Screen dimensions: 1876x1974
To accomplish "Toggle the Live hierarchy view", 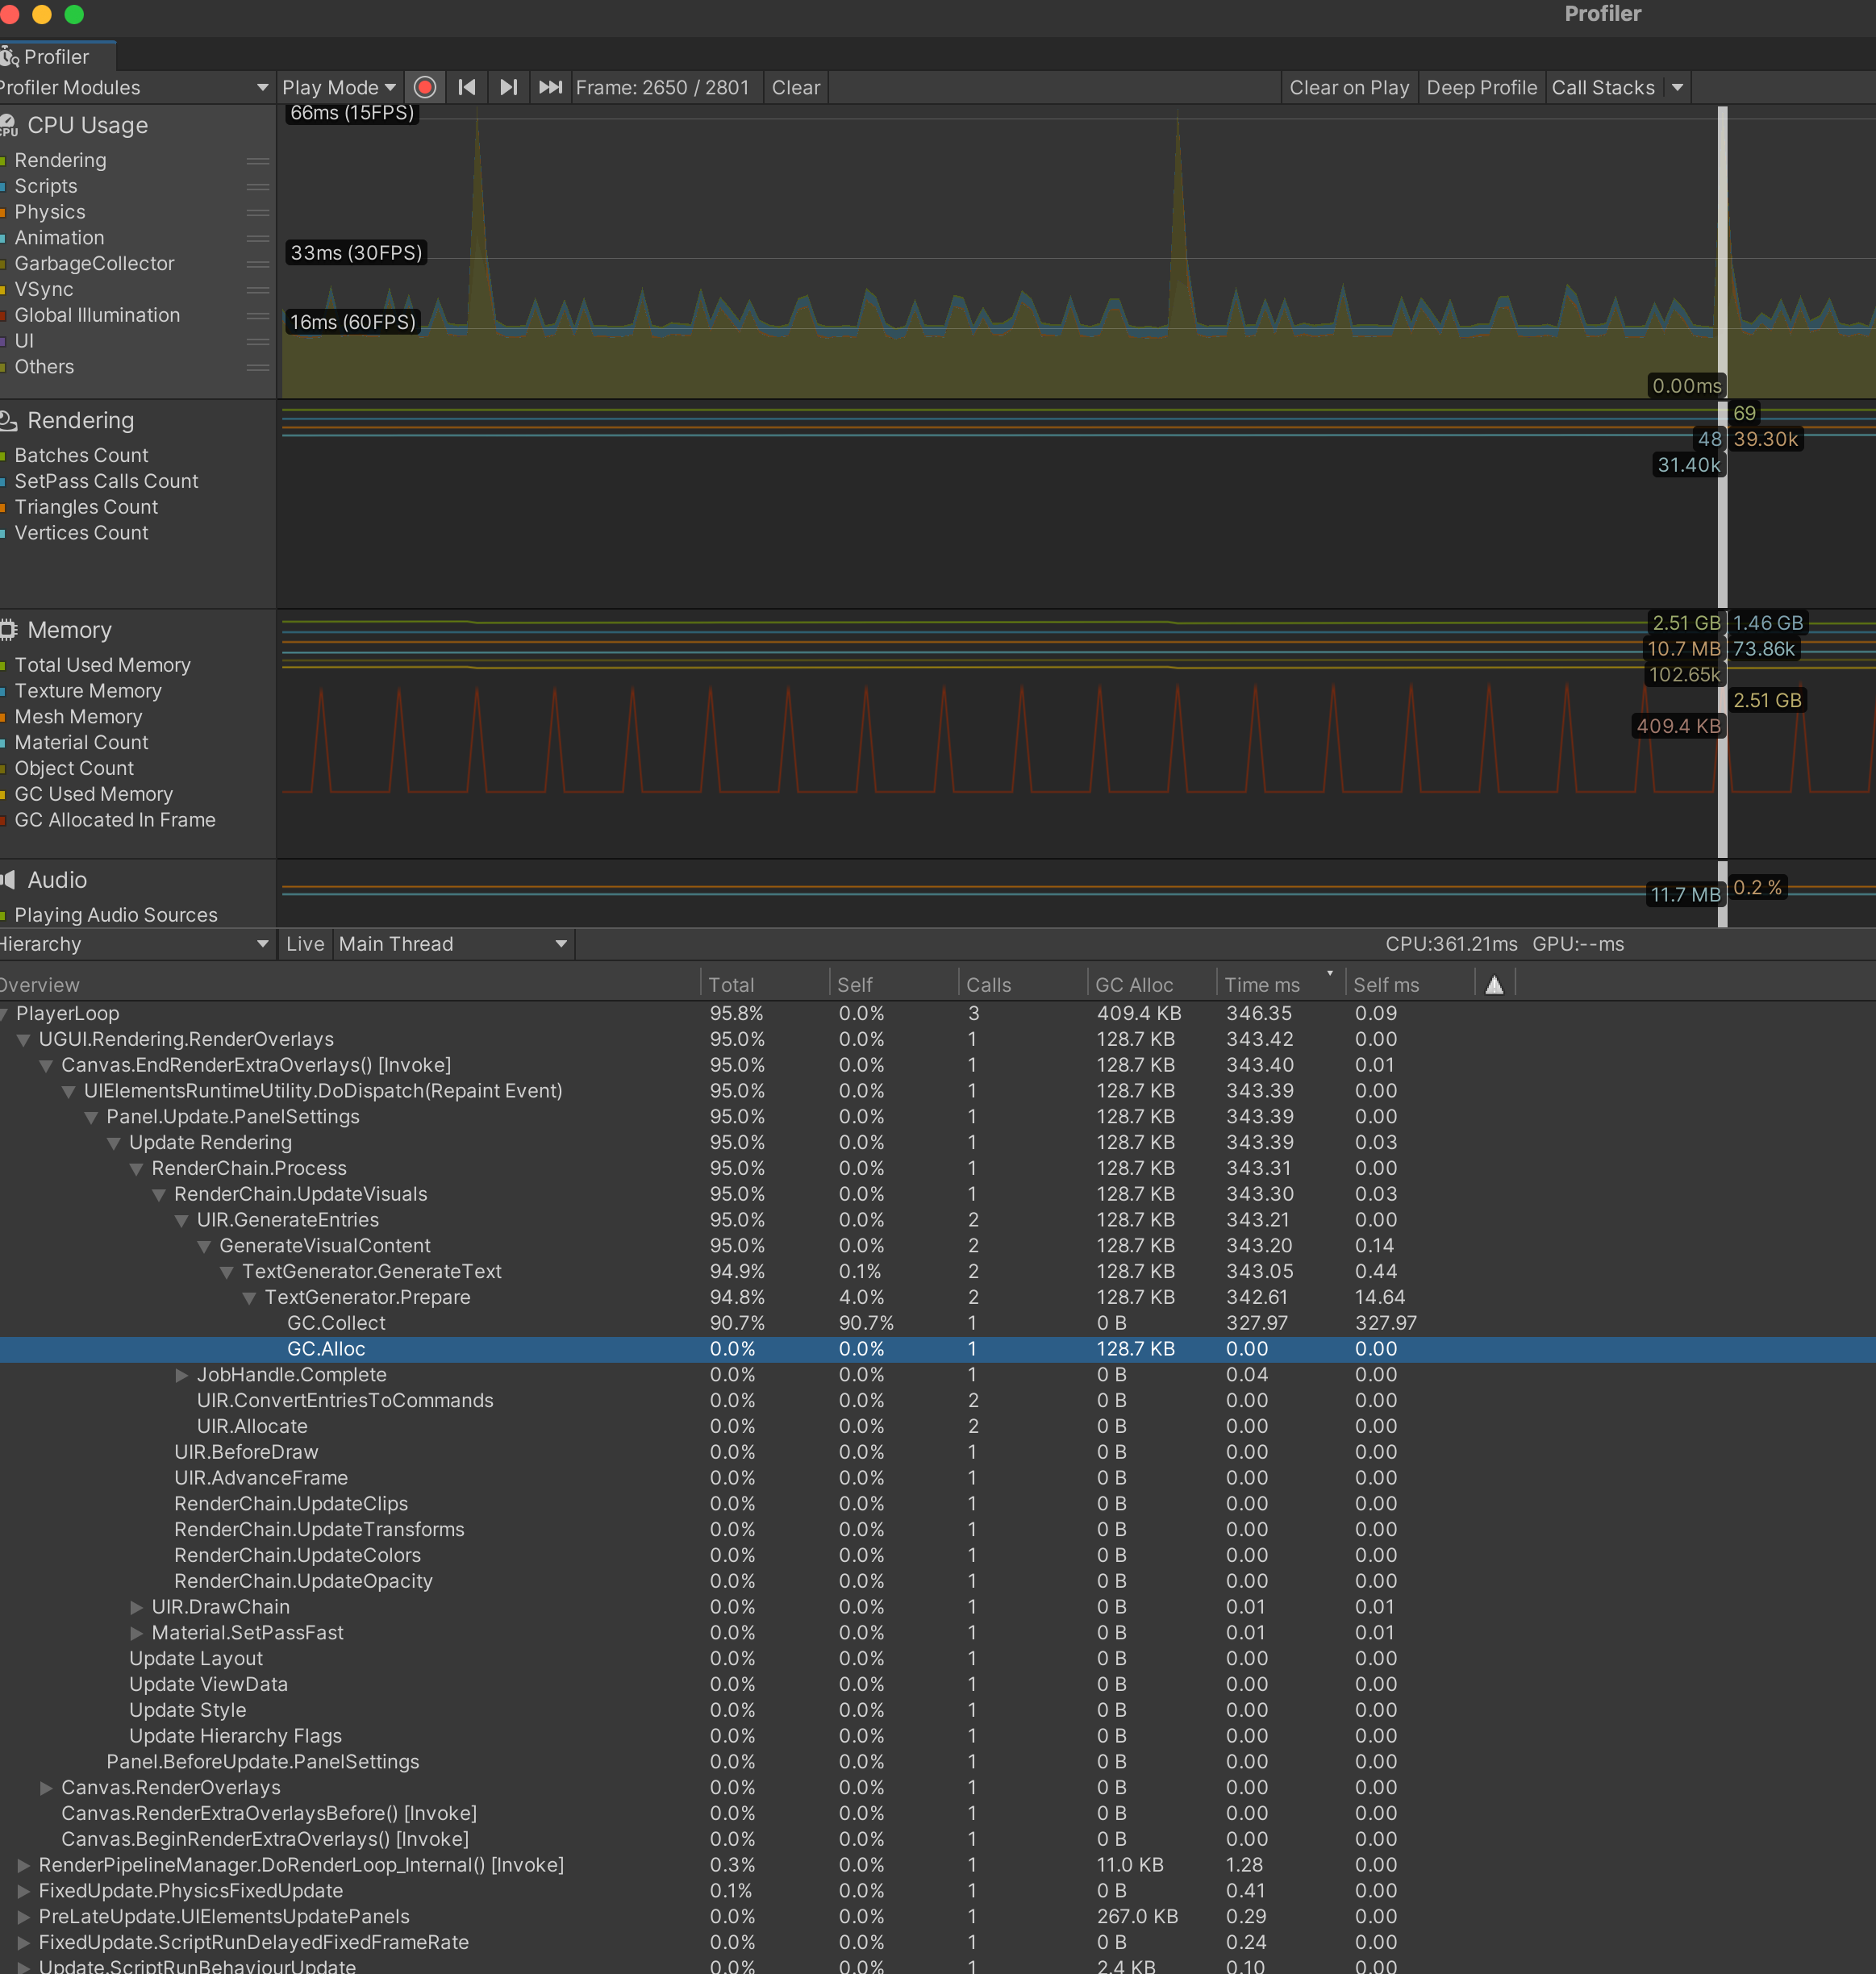I will pyautogui.click(x=304, y=944).
